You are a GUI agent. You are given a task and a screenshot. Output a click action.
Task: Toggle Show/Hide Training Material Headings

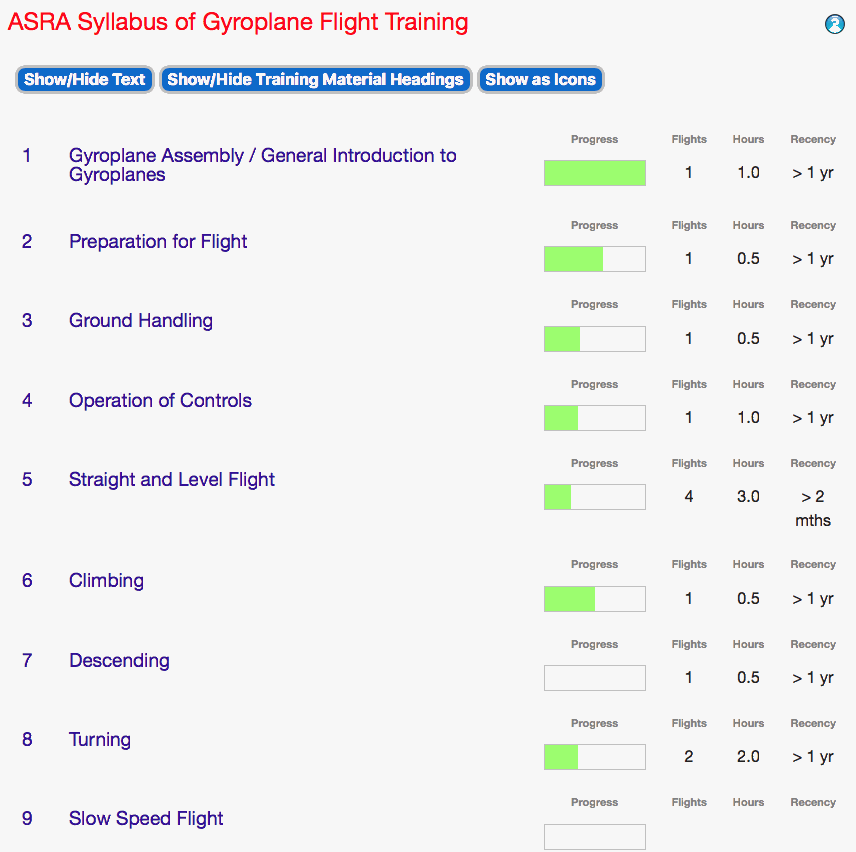pos(315,80)
